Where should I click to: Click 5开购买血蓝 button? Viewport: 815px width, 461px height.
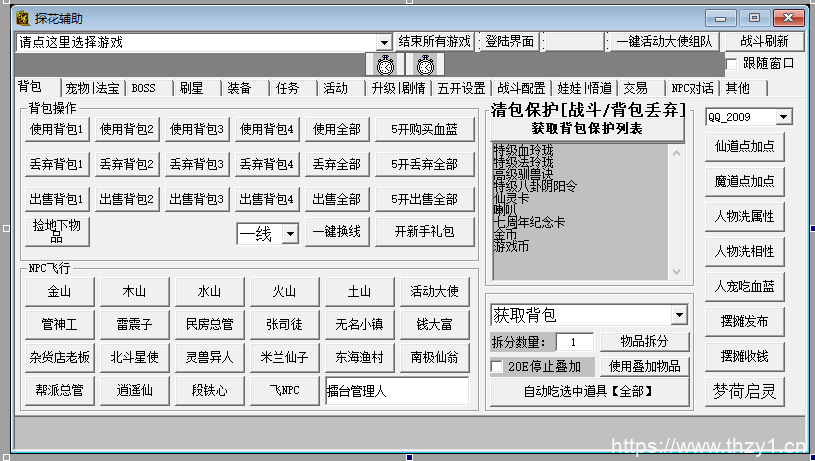coord(425,129)
